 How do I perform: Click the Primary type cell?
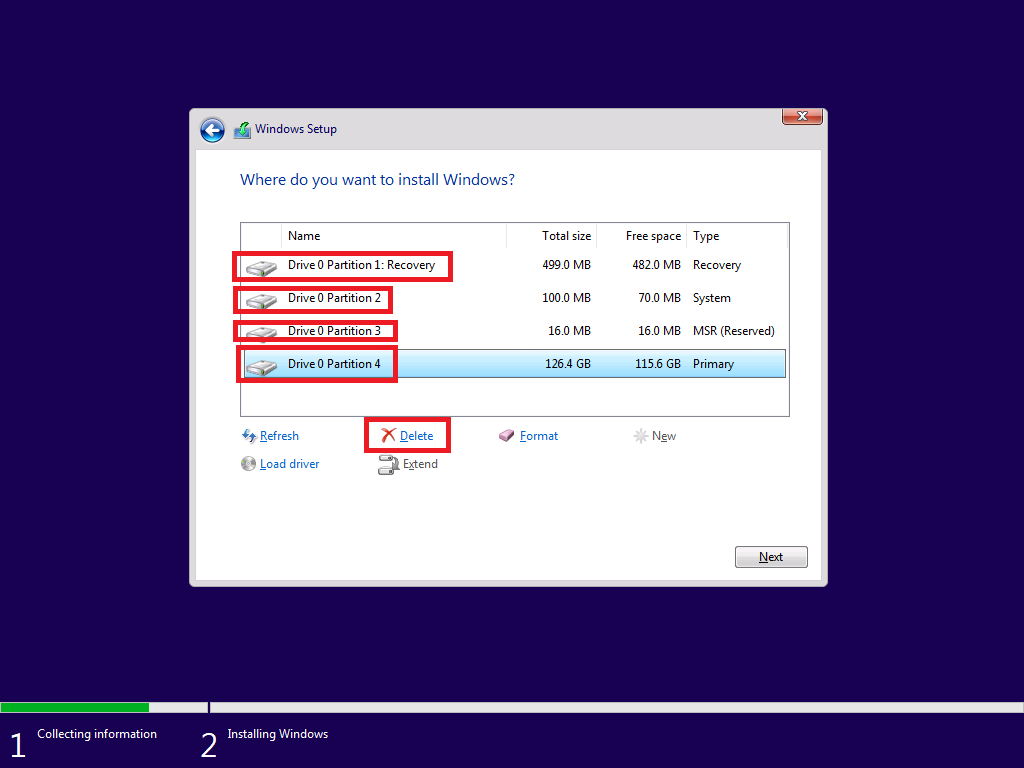(713, 364)
